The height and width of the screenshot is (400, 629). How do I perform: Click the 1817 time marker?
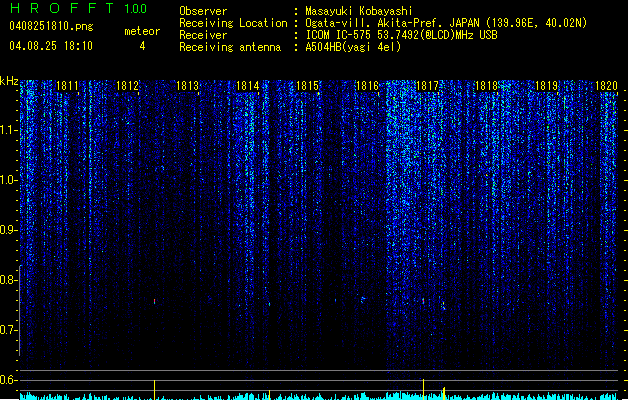(427, 86)
